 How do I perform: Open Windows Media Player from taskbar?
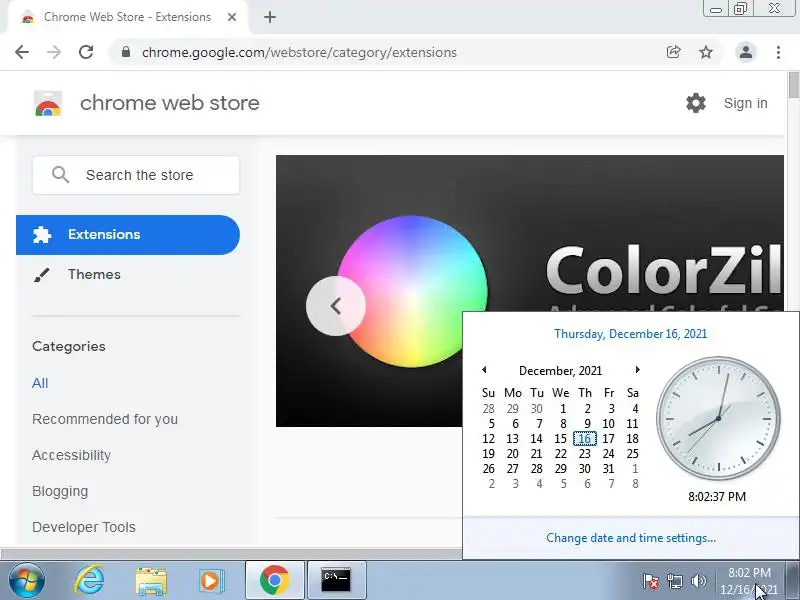(211, 580)
